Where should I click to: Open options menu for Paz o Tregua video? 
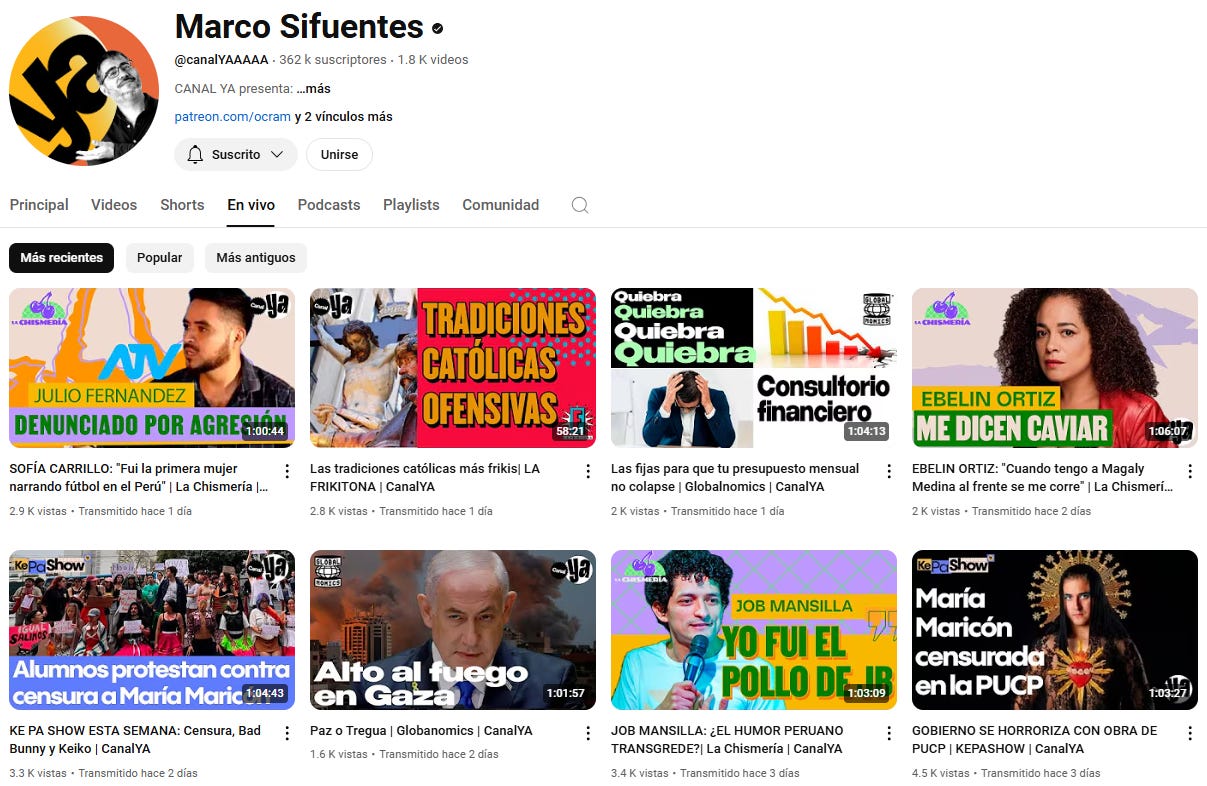[588, 733]
